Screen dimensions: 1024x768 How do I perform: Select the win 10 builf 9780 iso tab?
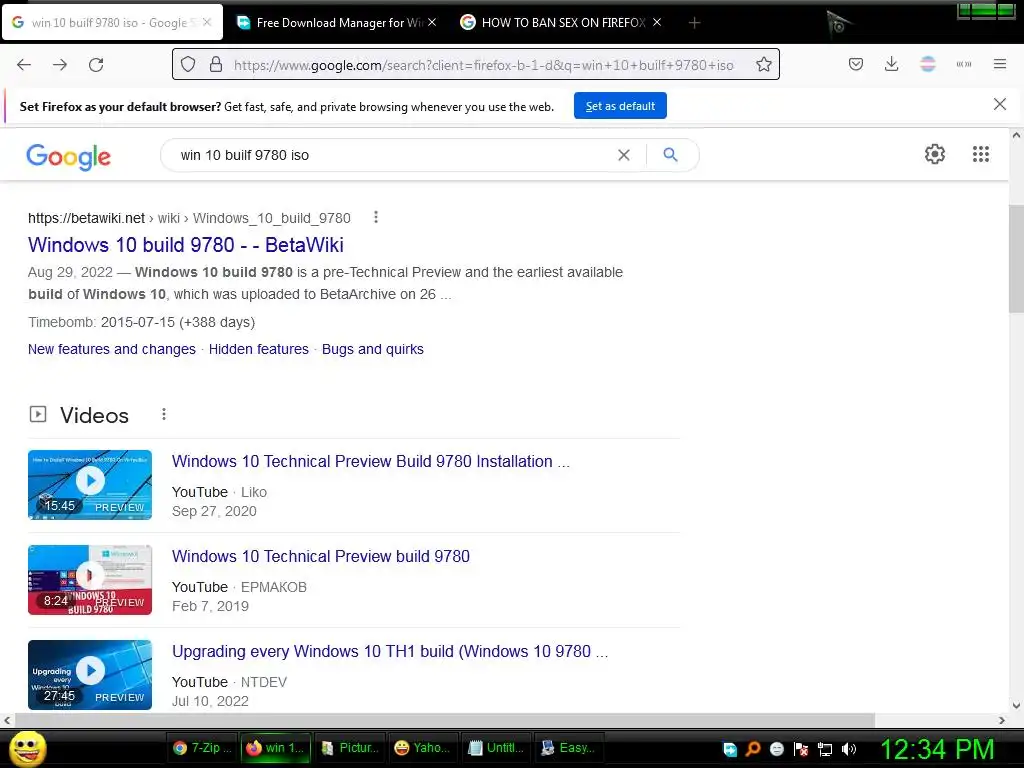(x=112, y=23)
